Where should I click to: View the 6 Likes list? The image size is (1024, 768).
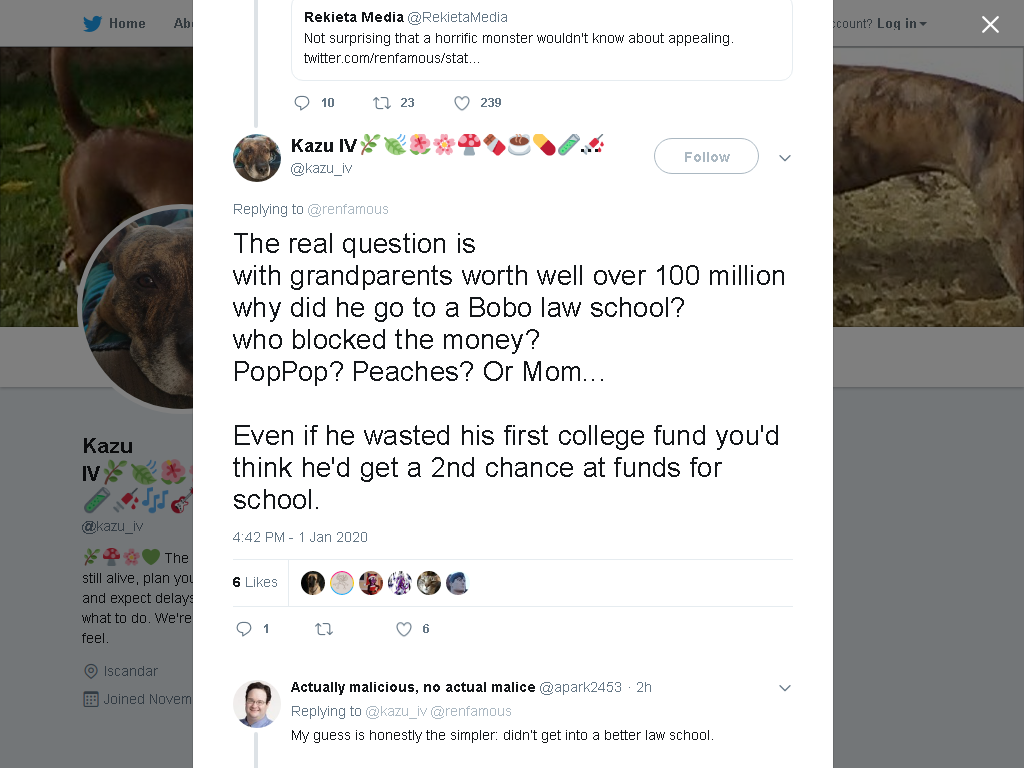(255, 582)
